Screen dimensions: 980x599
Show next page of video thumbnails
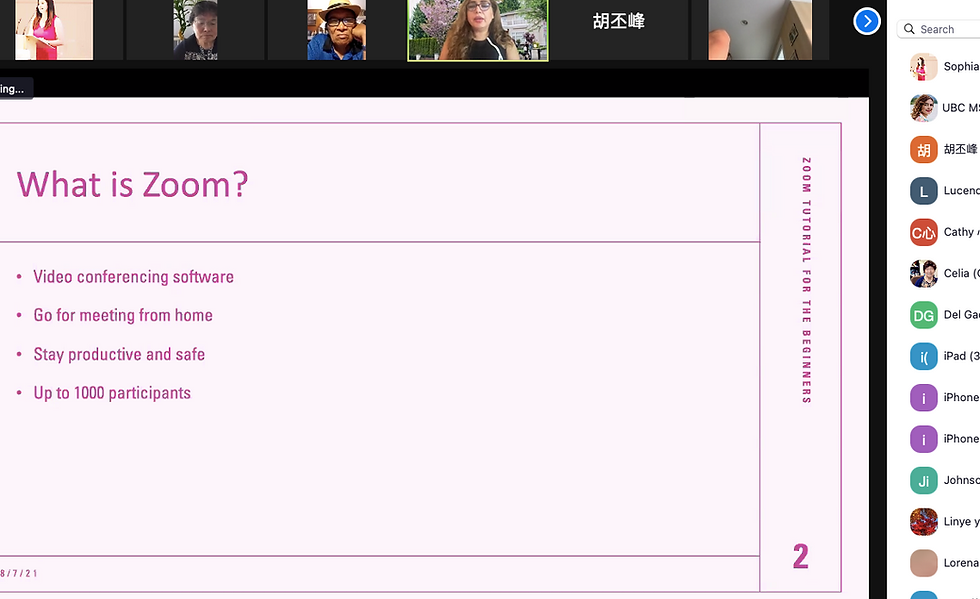click(866, 22)
